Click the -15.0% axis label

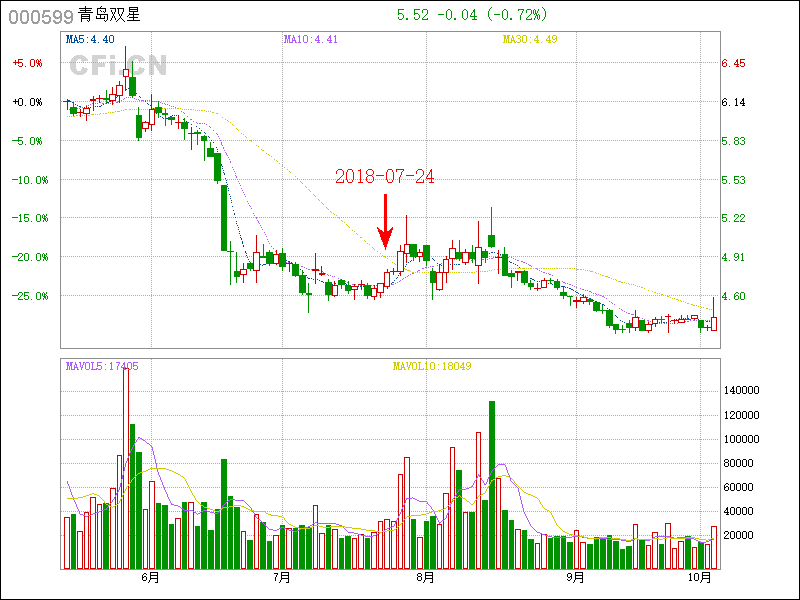pos(30,218)
